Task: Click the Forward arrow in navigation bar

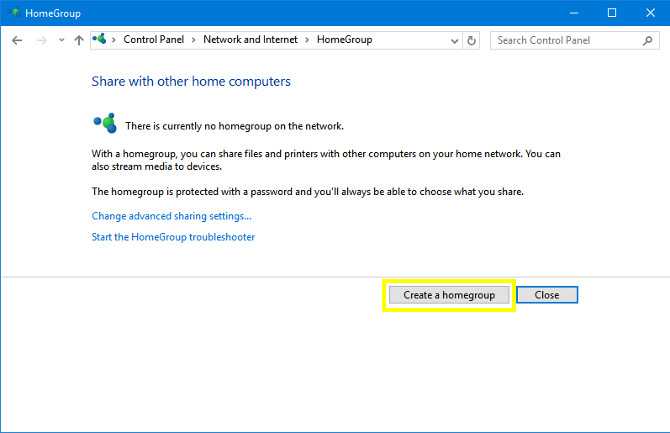Action: point(41,41)
